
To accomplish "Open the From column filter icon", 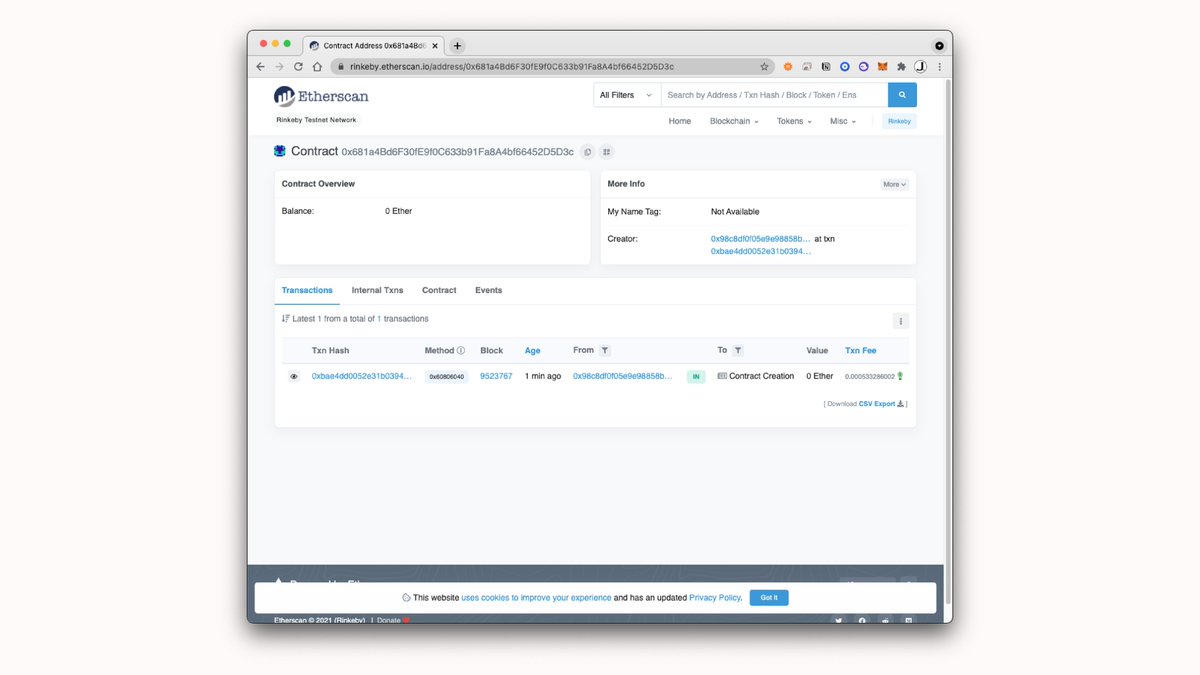I will point(605,351).
